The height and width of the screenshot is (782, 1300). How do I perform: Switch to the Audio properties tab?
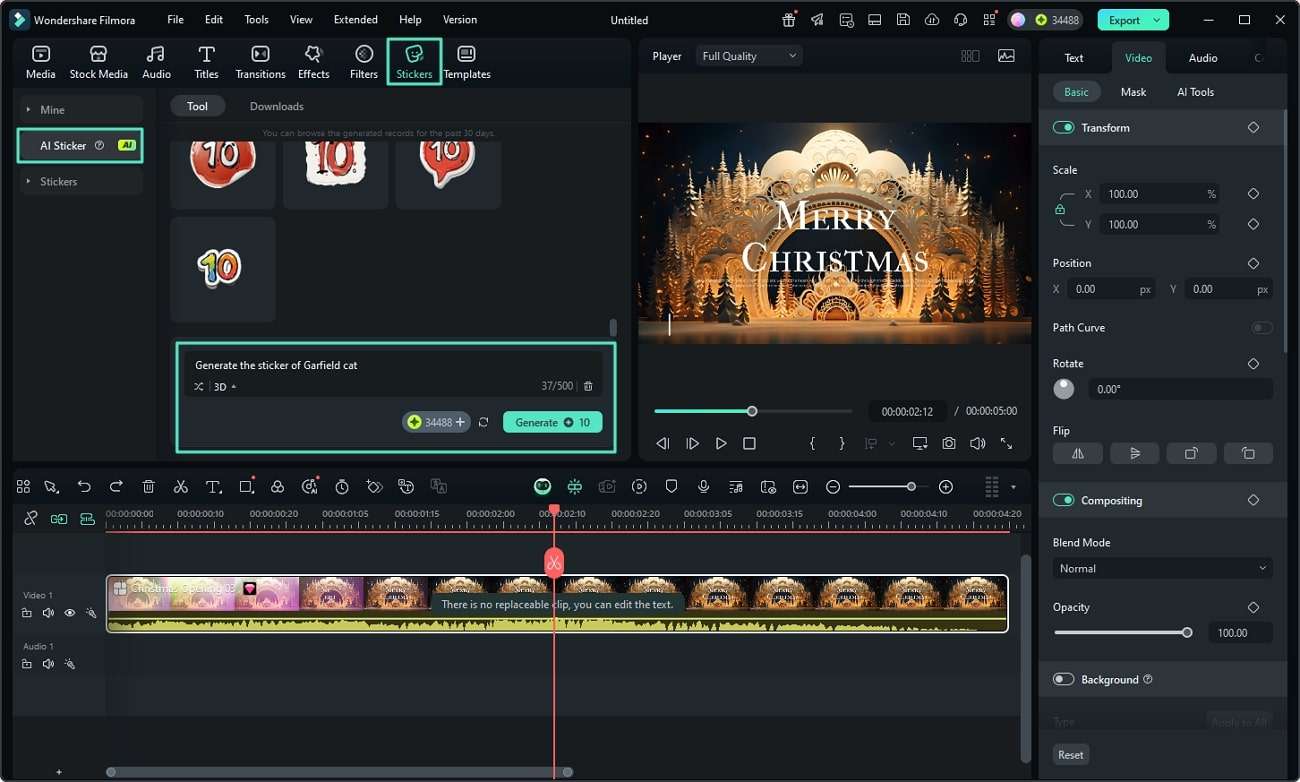click(1203, 58)
